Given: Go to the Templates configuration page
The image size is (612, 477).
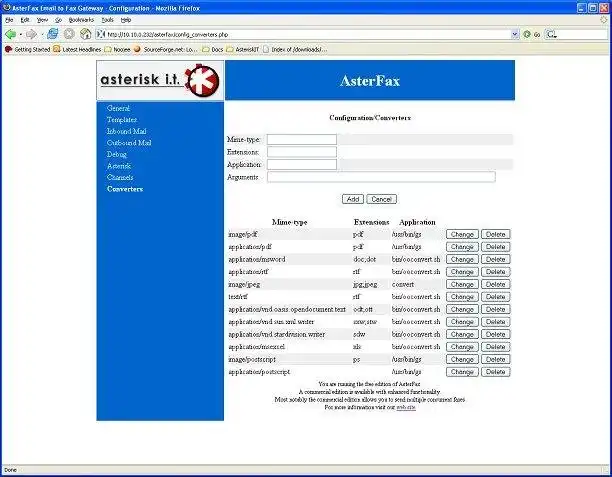Looking at the screenshot, I should click(x=122, y=120).
